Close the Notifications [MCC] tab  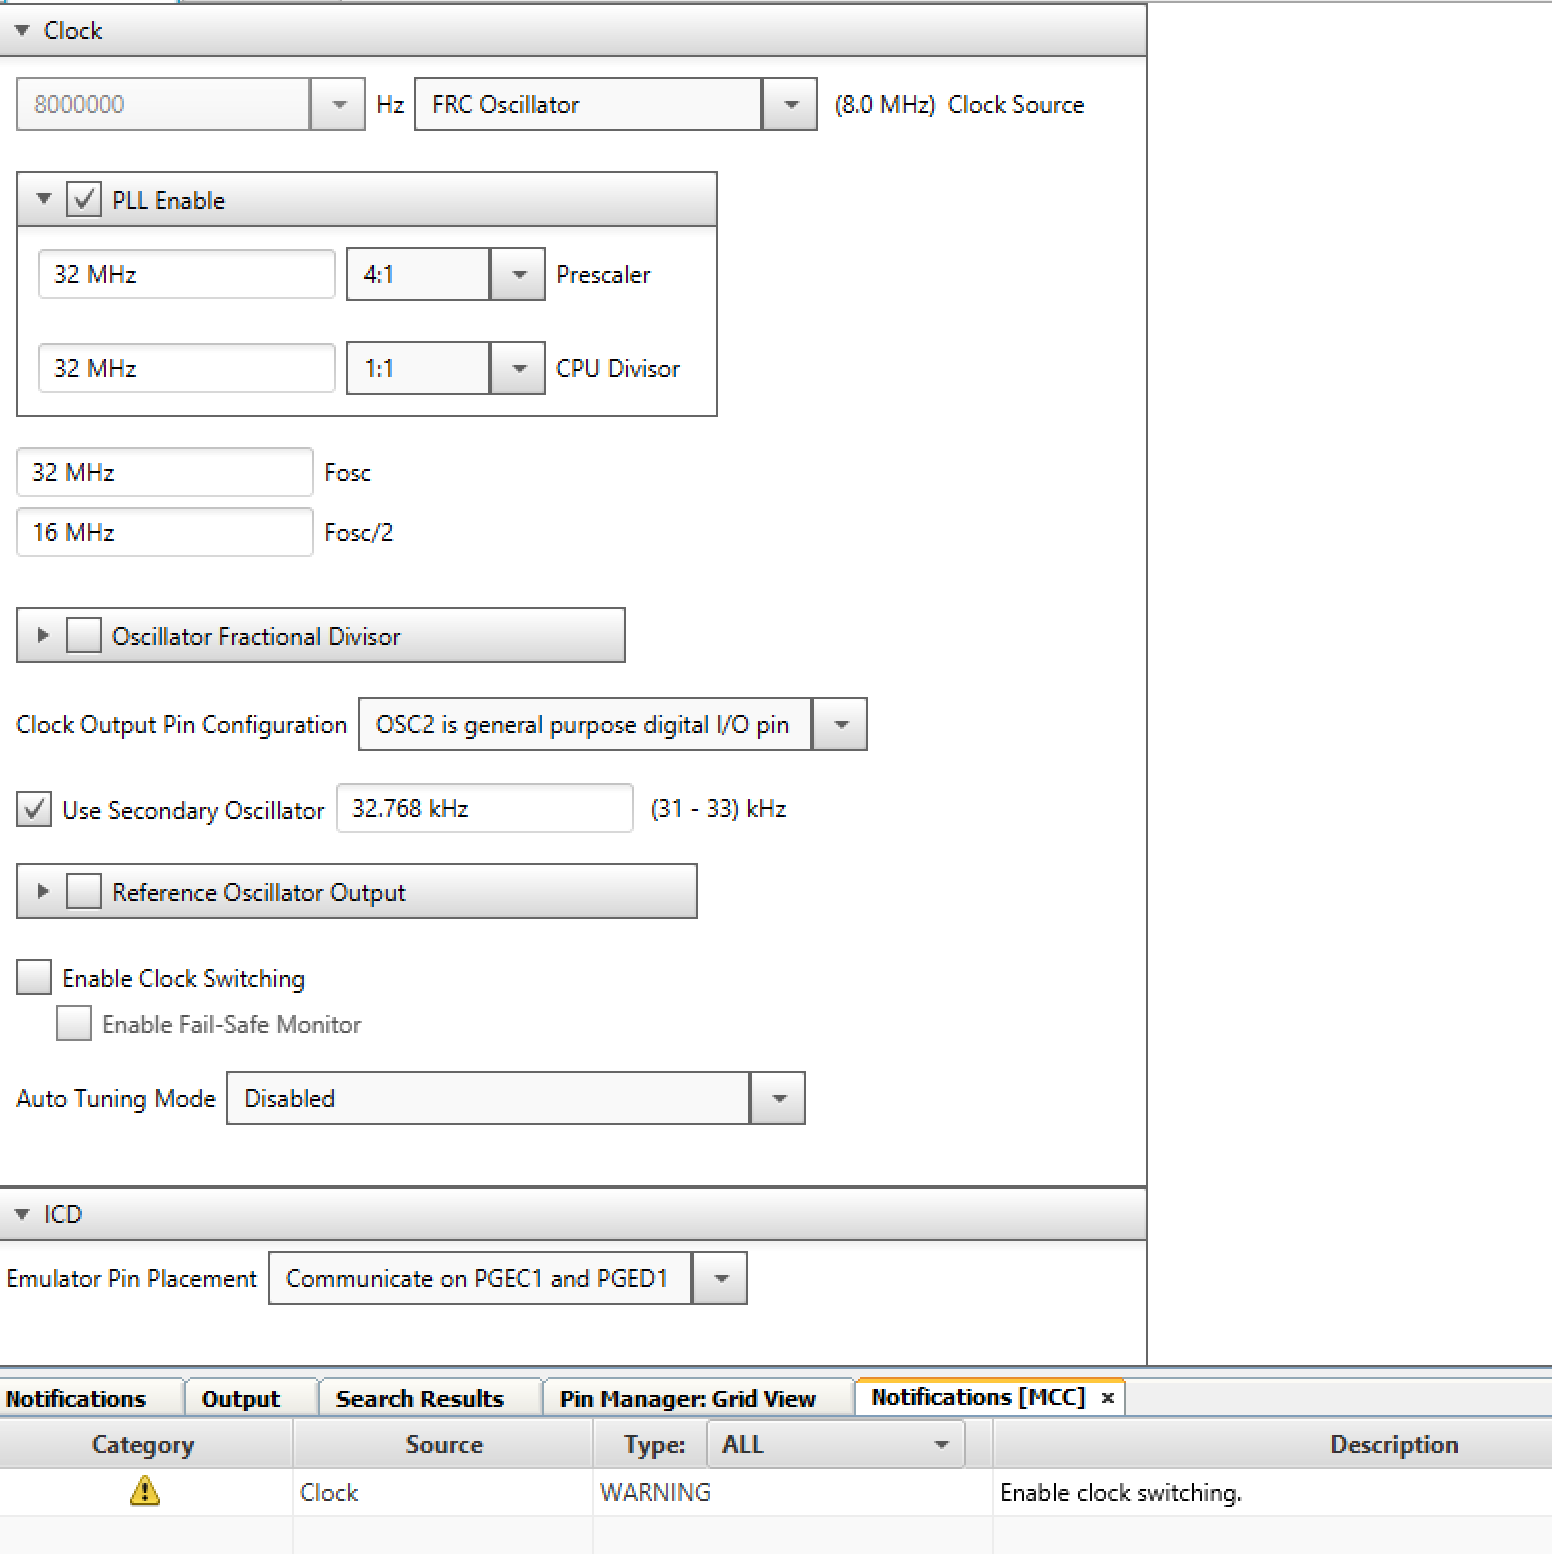(x=1108, y=1398)
